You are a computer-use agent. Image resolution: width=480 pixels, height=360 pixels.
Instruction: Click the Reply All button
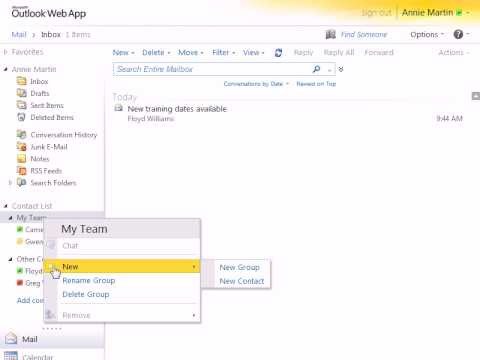(x=339, y=53)
